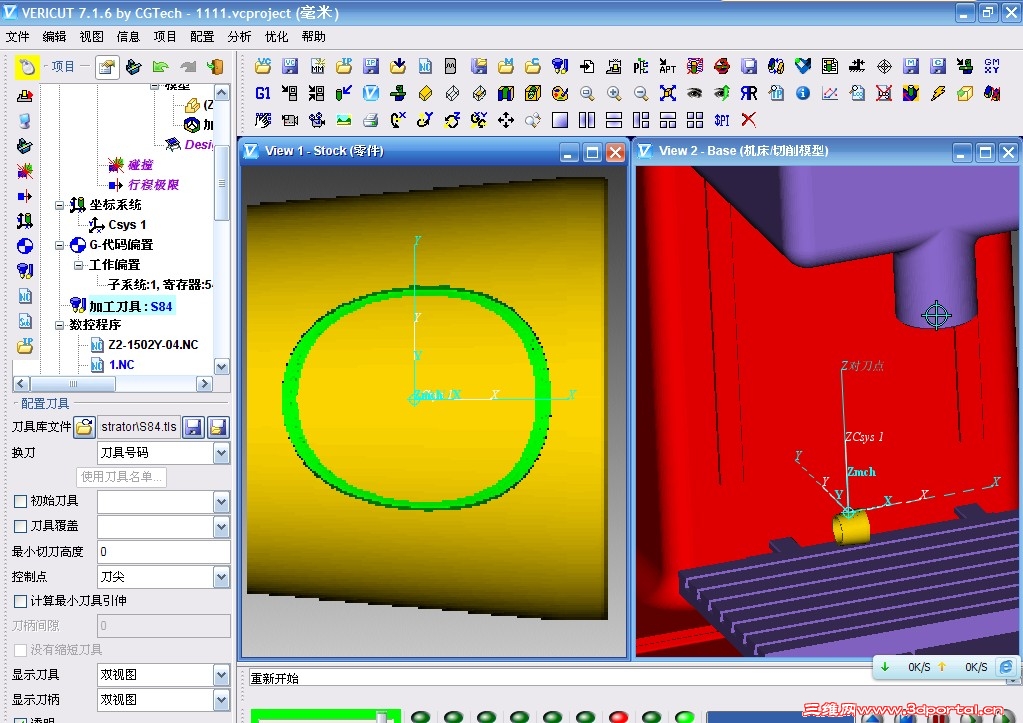Open the 初始刀具 dropdown list
The image size is (1023, 723).
tap(221, 502)
